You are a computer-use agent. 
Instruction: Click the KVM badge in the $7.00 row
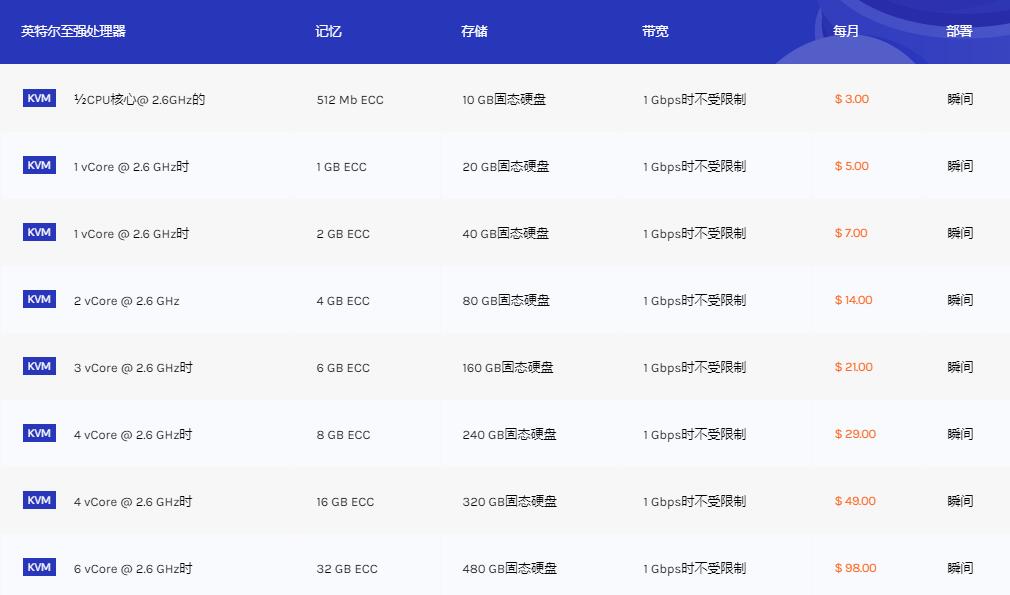click(39, 232)
